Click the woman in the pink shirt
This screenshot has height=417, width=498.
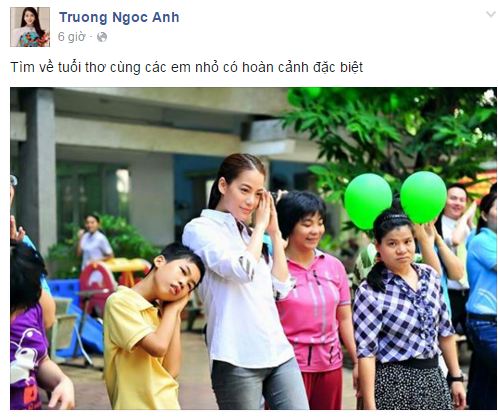[313, 300]
